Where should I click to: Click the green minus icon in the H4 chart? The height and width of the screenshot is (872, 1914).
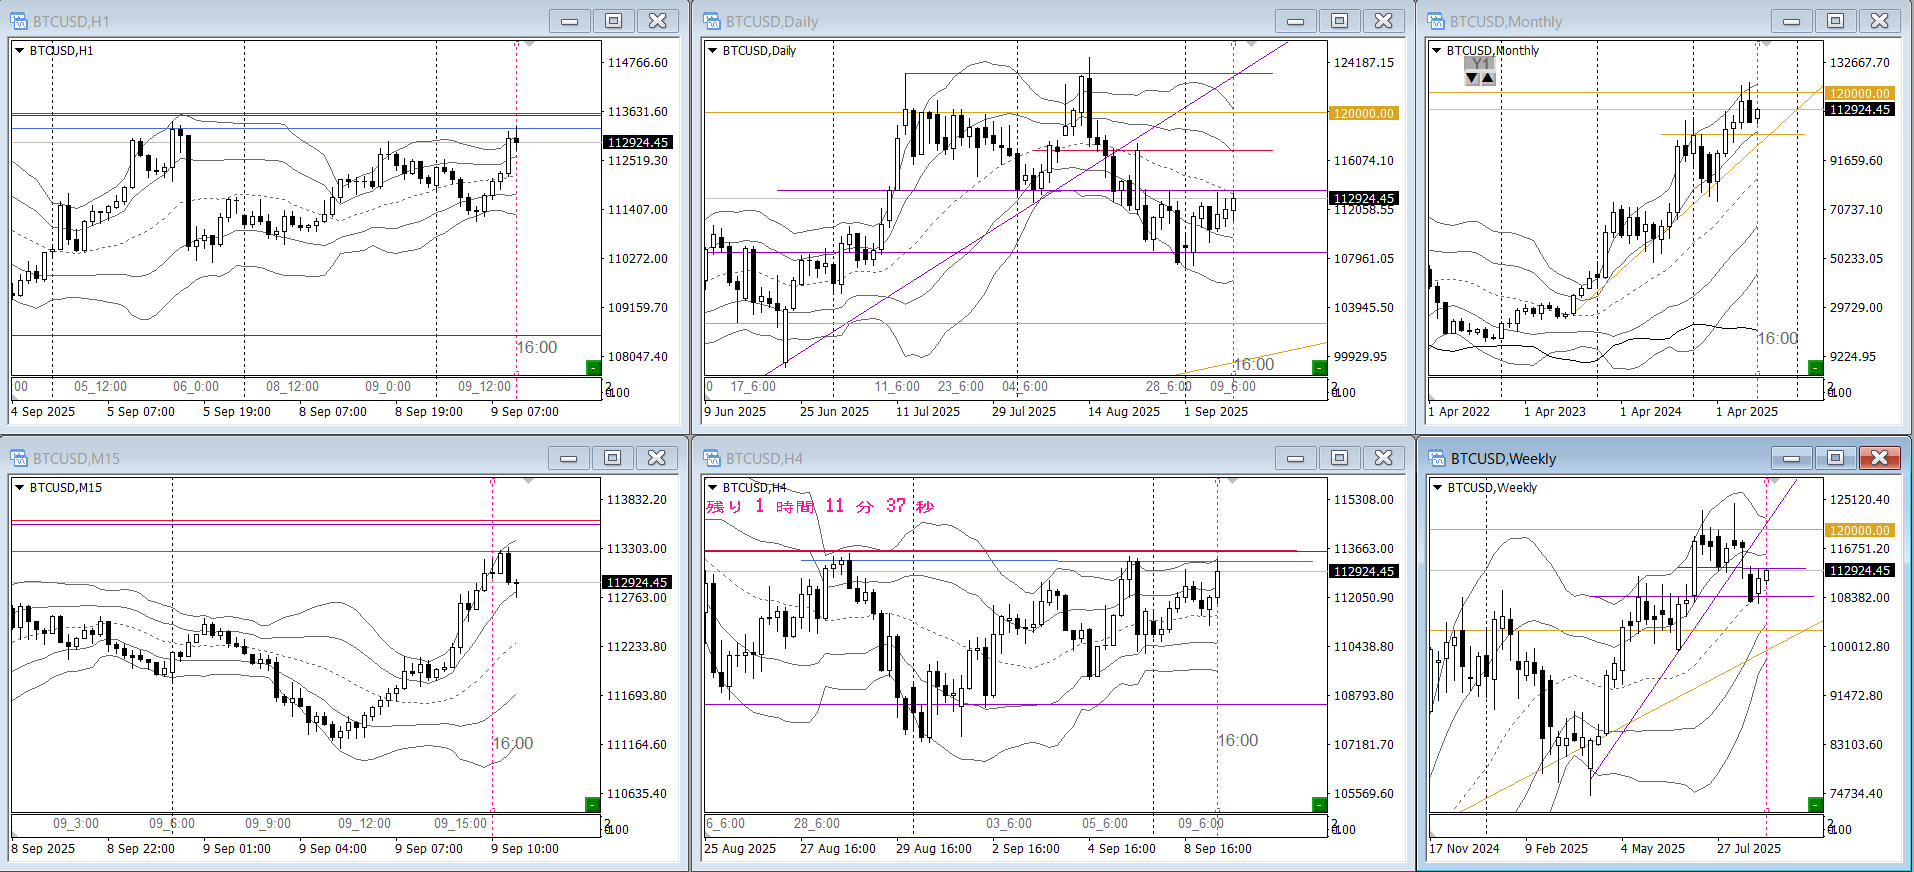point(1319,805)
